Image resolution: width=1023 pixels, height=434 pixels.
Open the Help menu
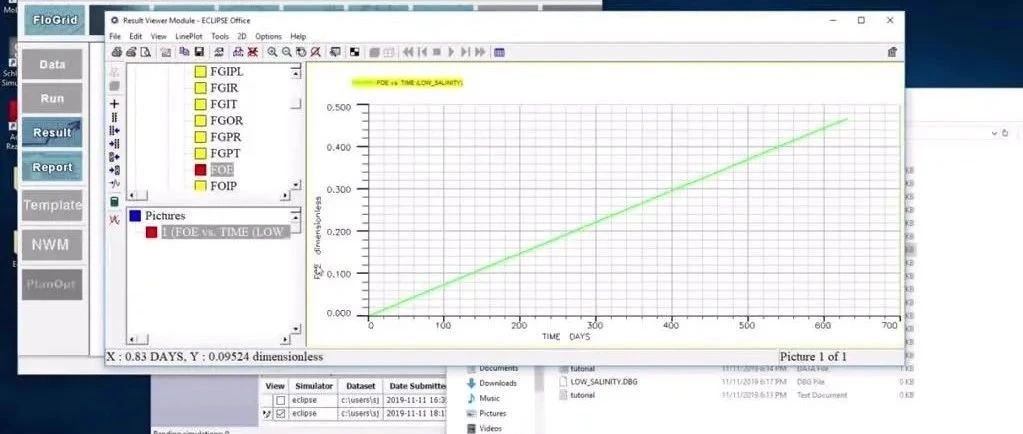[x=298, y=37]
